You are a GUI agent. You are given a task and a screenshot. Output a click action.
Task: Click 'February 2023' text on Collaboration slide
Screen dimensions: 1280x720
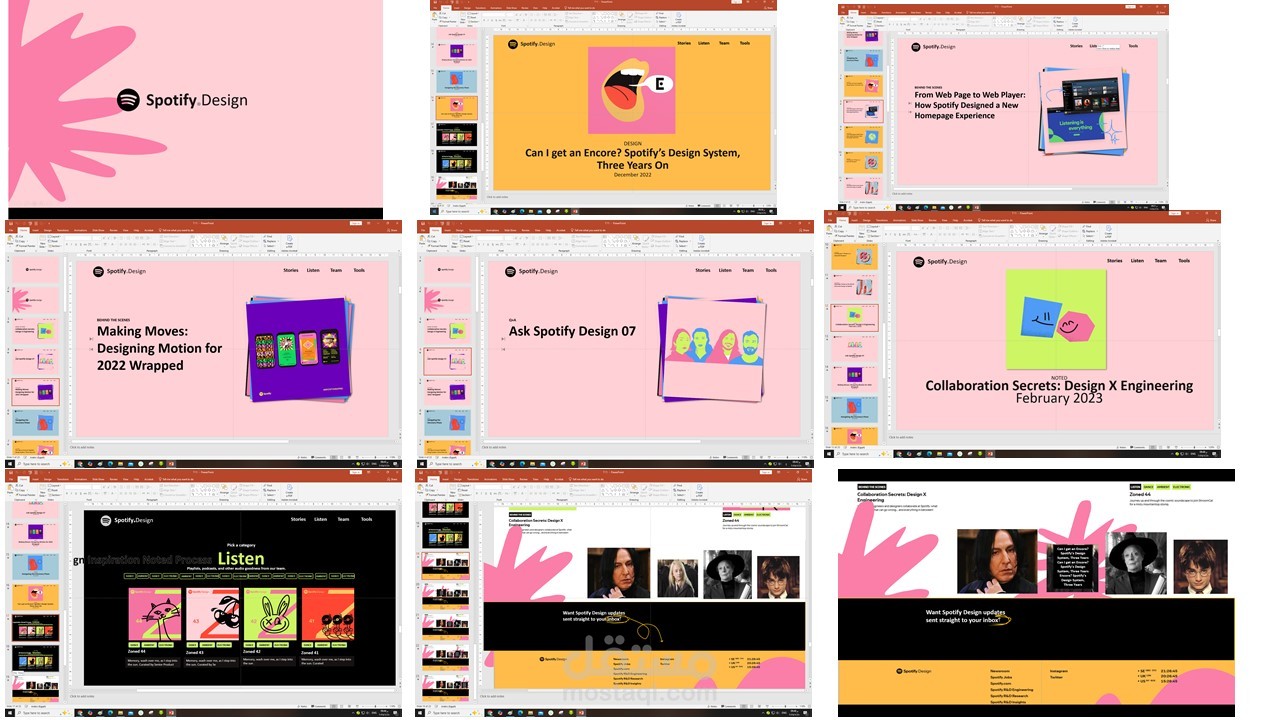click(1059, 398)
